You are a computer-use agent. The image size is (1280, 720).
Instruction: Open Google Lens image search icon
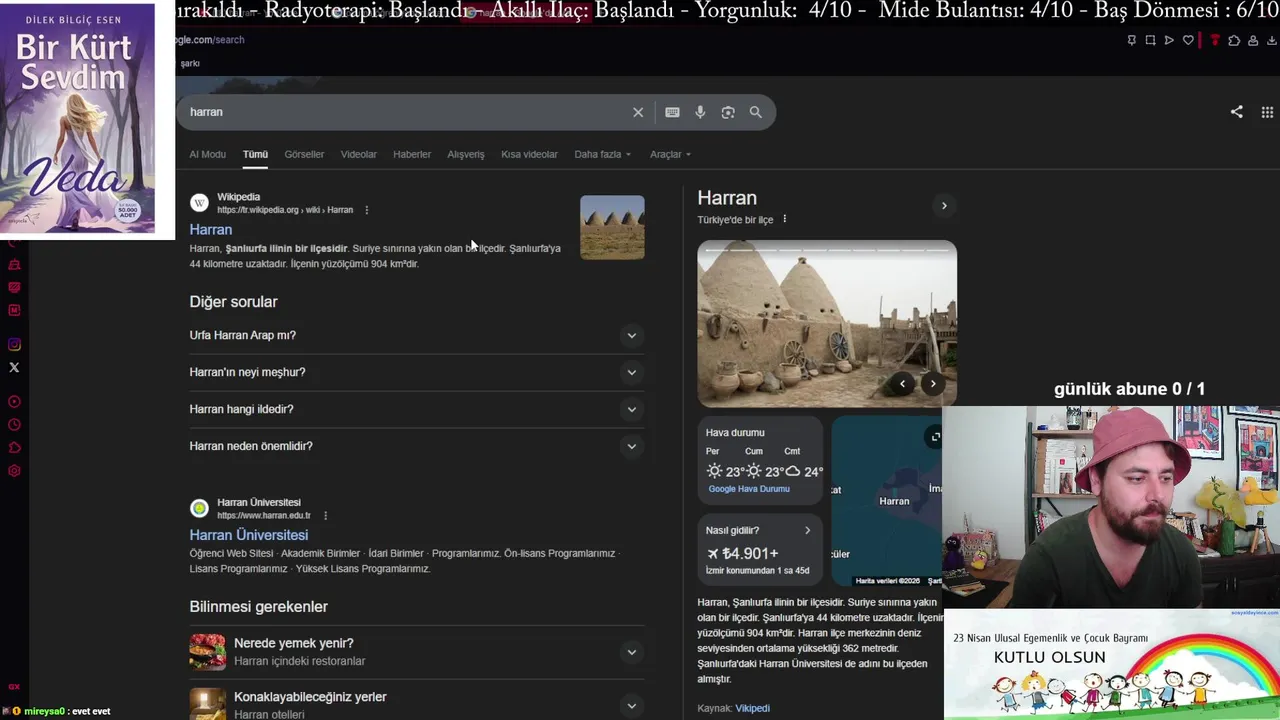pos(728,112)
